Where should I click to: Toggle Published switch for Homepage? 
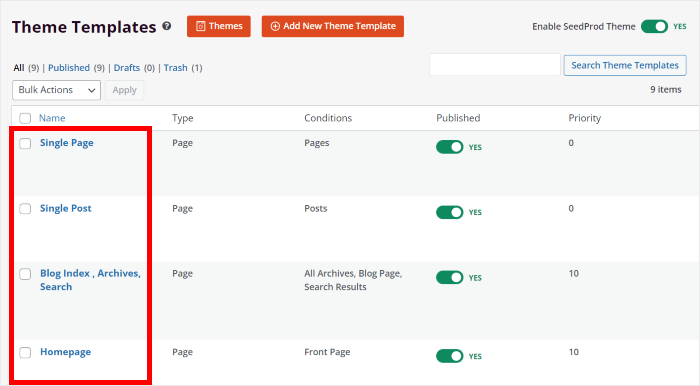click(x=450, y=356)
